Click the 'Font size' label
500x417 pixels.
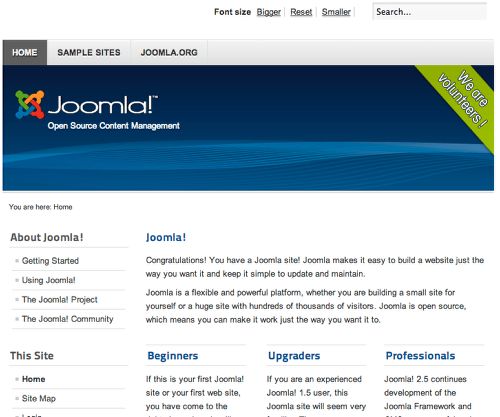point(232,12)
